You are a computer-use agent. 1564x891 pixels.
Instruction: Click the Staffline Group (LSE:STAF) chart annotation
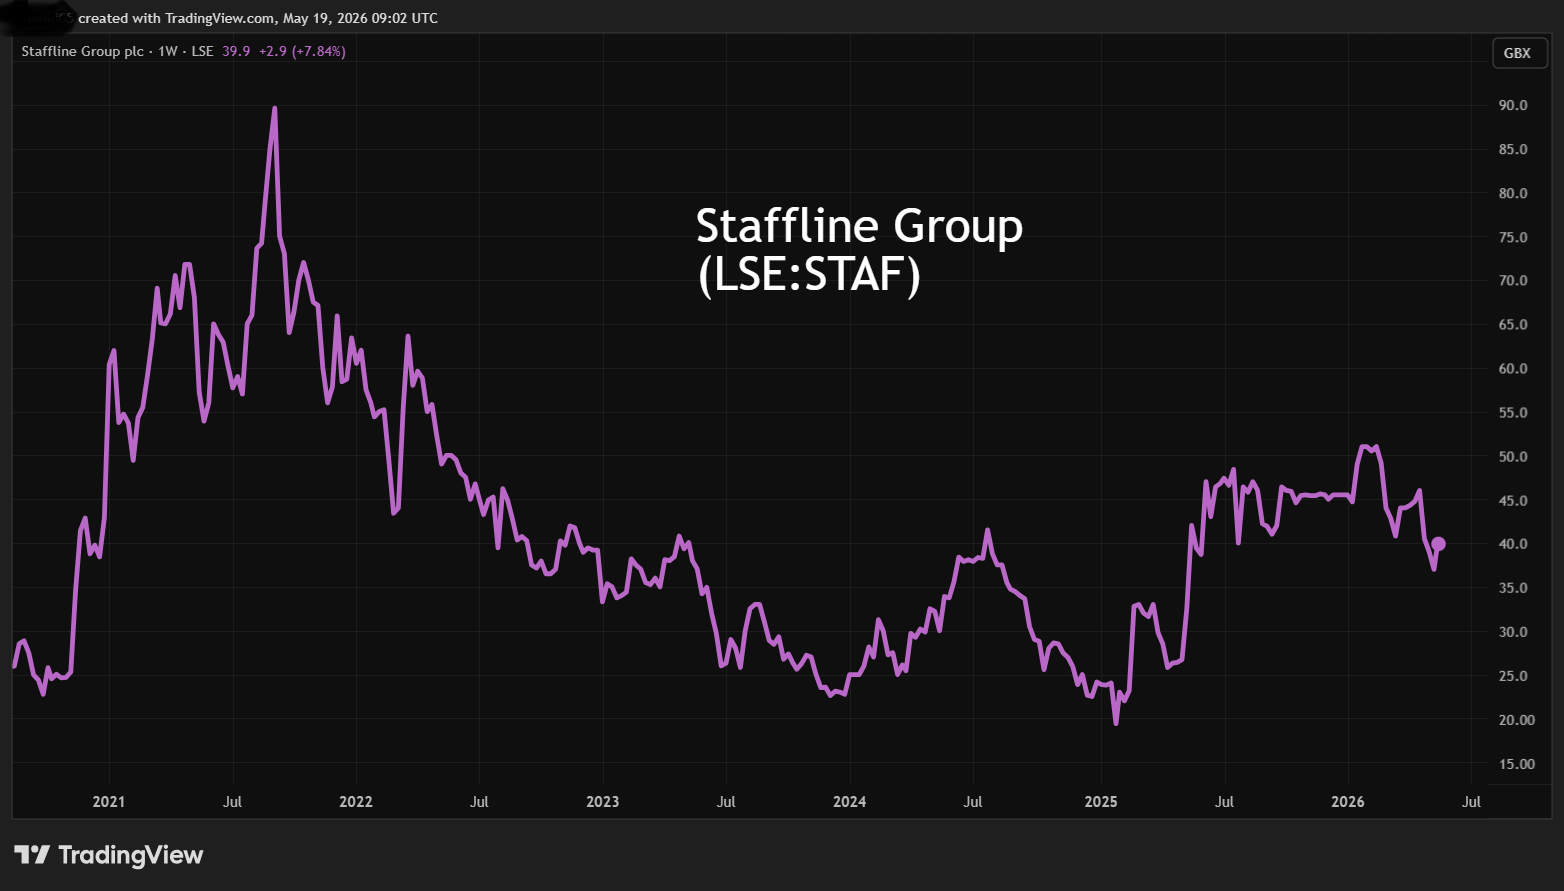tap(859, 250)
